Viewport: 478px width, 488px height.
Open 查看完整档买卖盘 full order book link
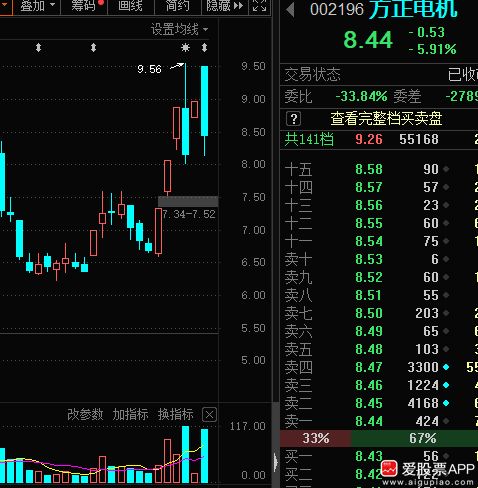pos(386,119)
